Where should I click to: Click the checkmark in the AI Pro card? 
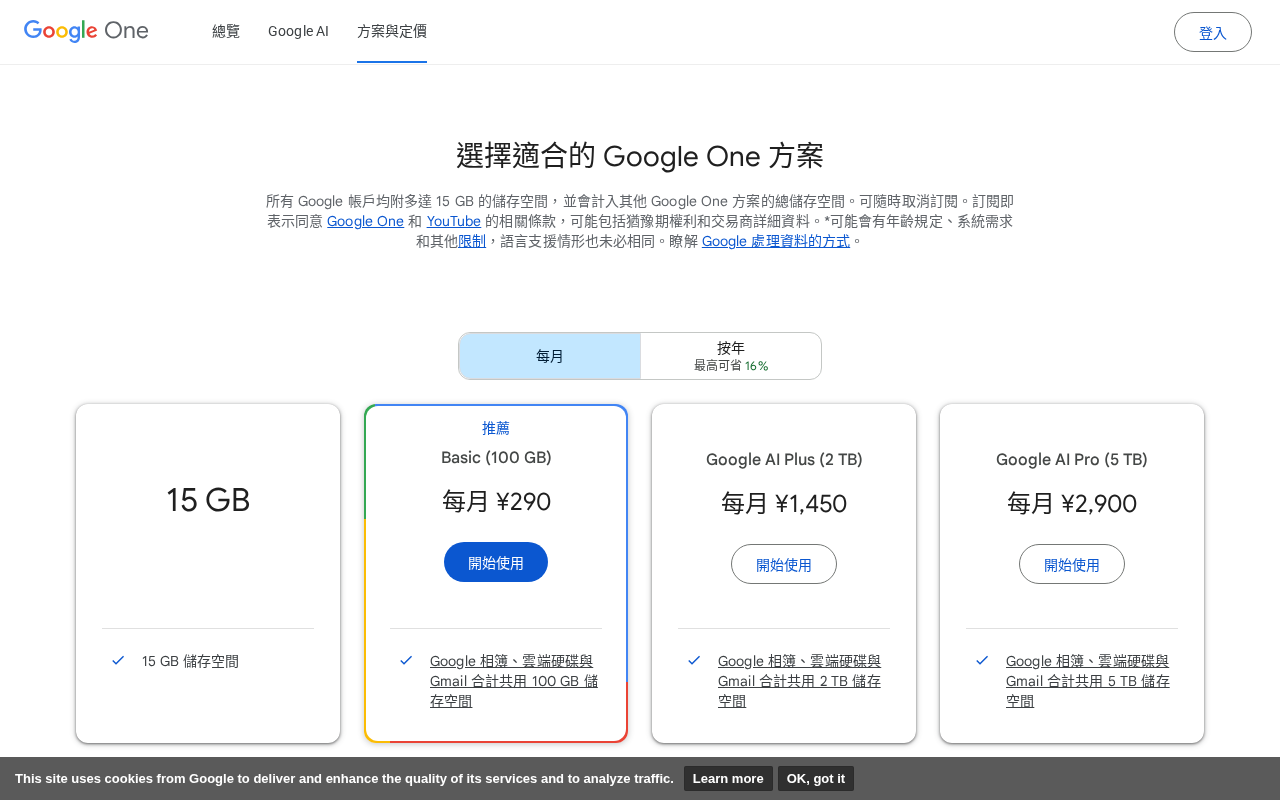[982, 660]
